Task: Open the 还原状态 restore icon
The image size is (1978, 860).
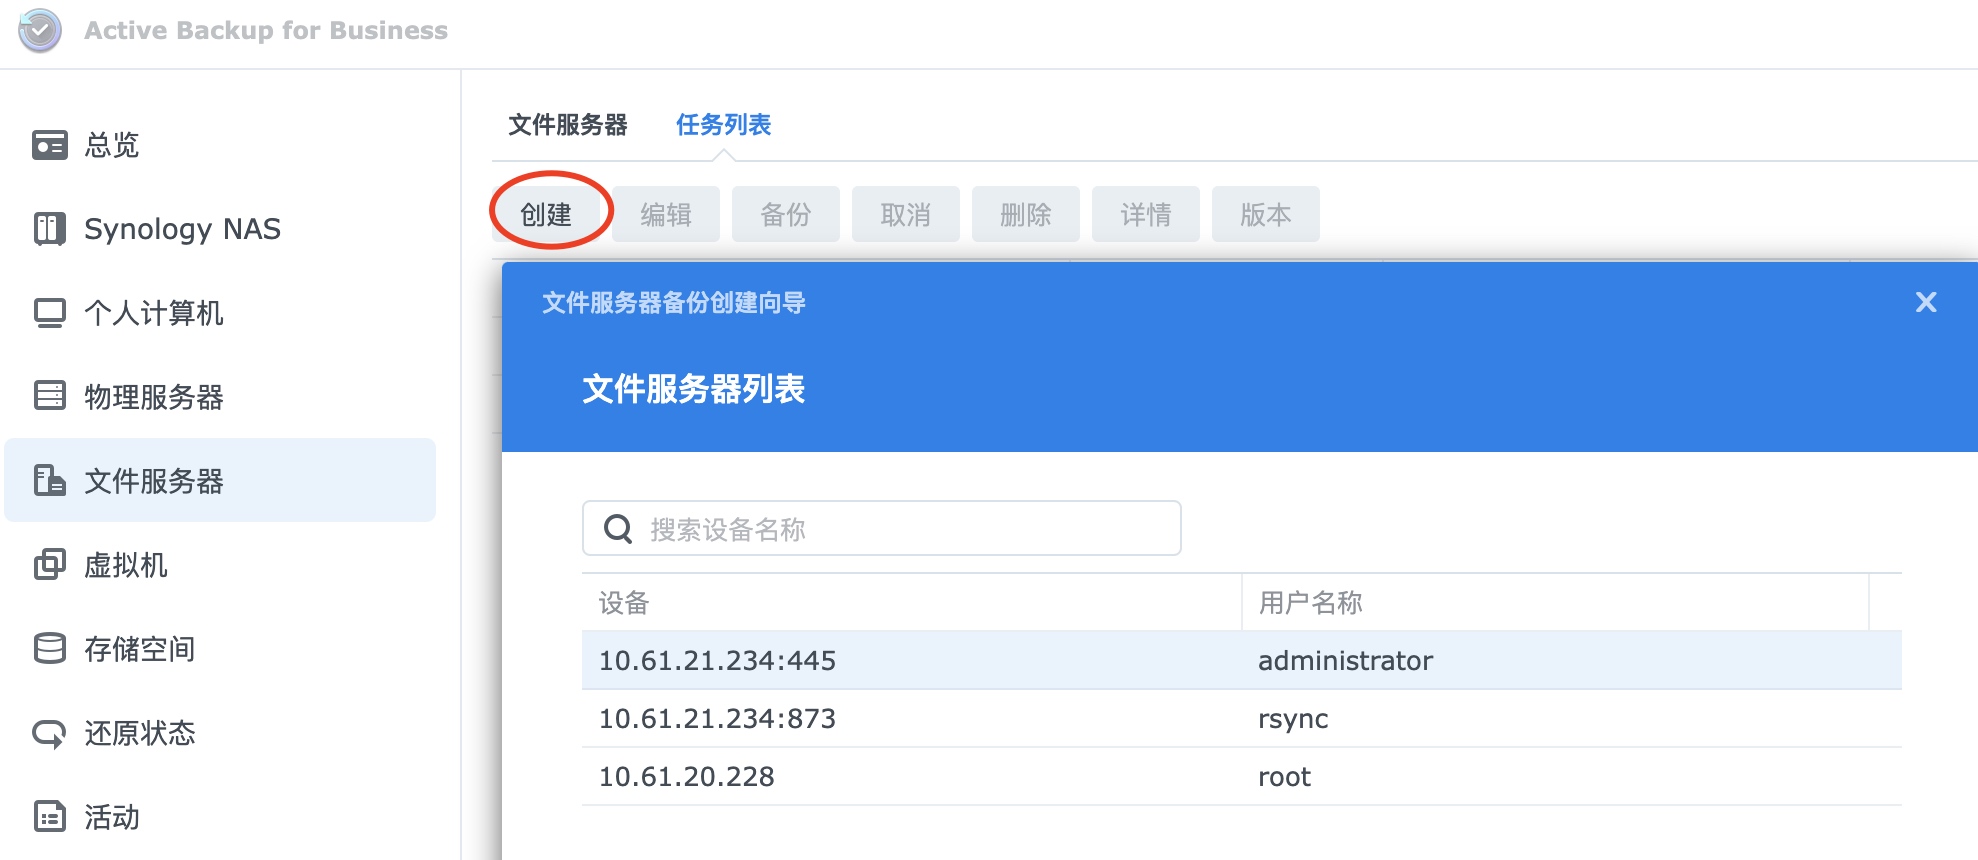Action: point(50,733)
